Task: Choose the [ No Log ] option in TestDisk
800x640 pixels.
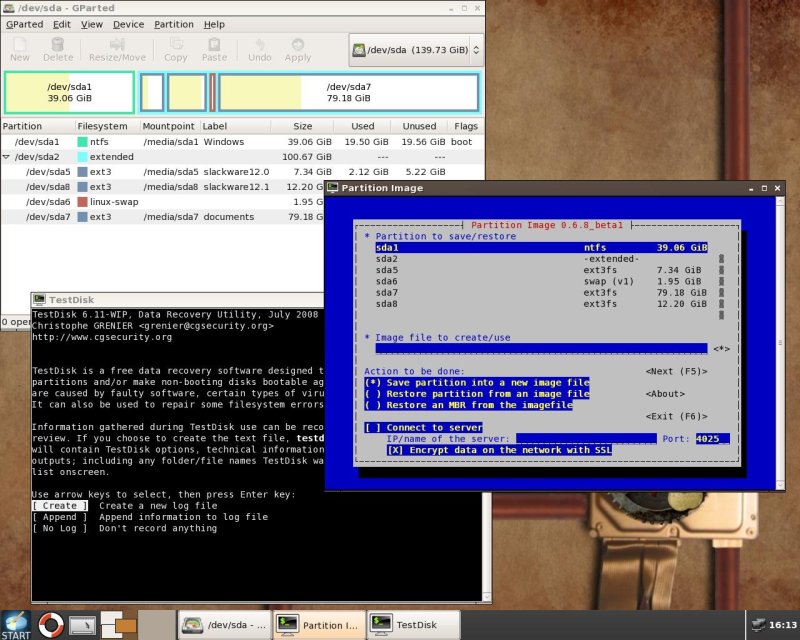Action: [60, 528]
